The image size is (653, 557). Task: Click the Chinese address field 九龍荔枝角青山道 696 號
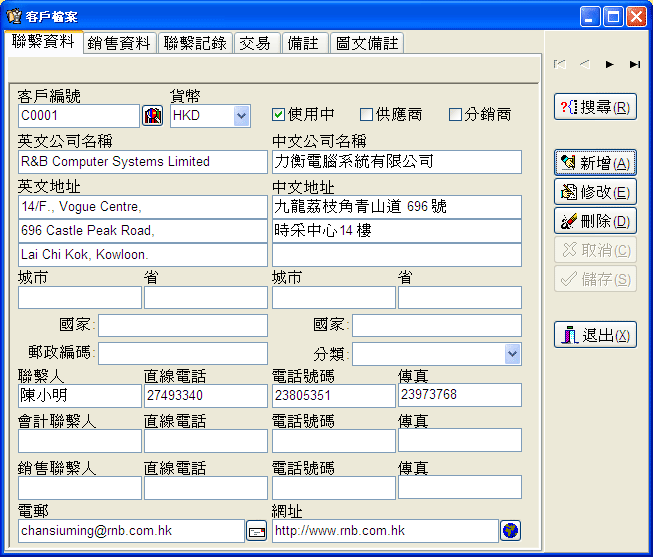(x=396, y=207)
